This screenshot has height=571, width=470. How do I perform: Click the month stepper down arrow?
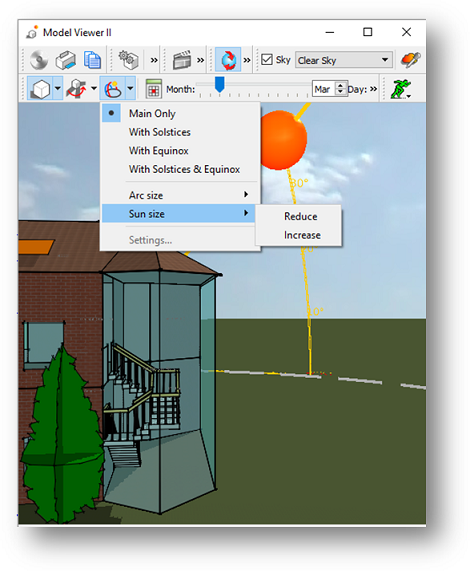pyautogui.click(x=340, y=92)
